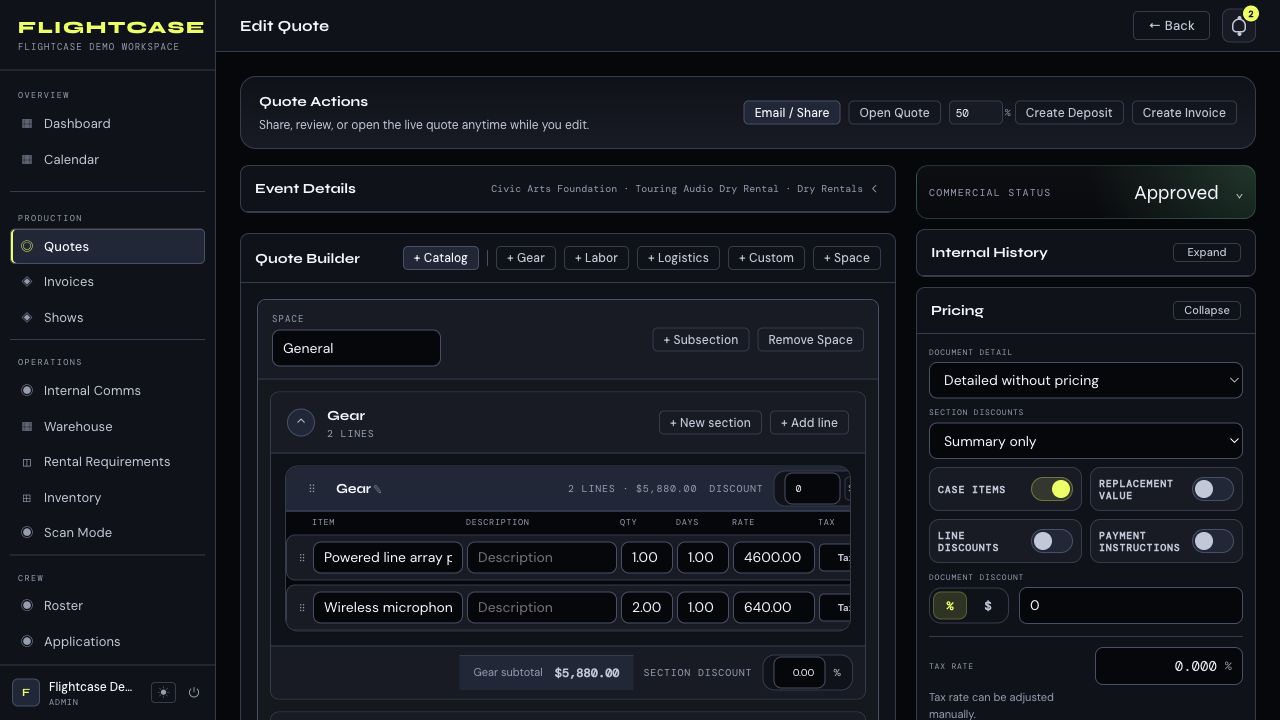Open the Shows page

click(108, 318)
